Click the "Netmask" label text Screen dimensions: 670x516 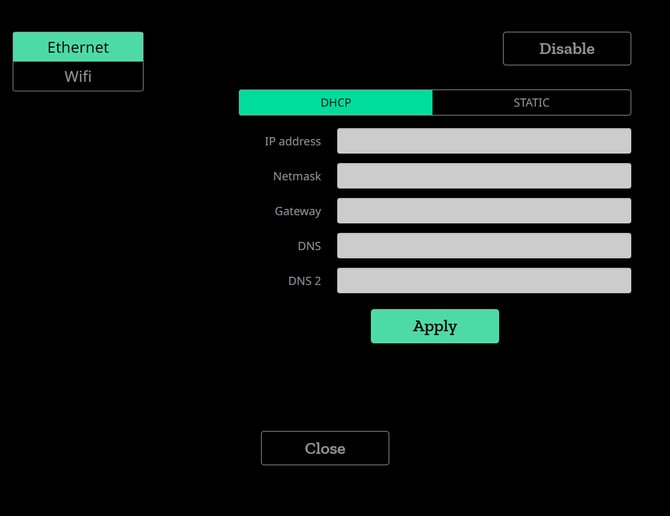click(297, 176)
